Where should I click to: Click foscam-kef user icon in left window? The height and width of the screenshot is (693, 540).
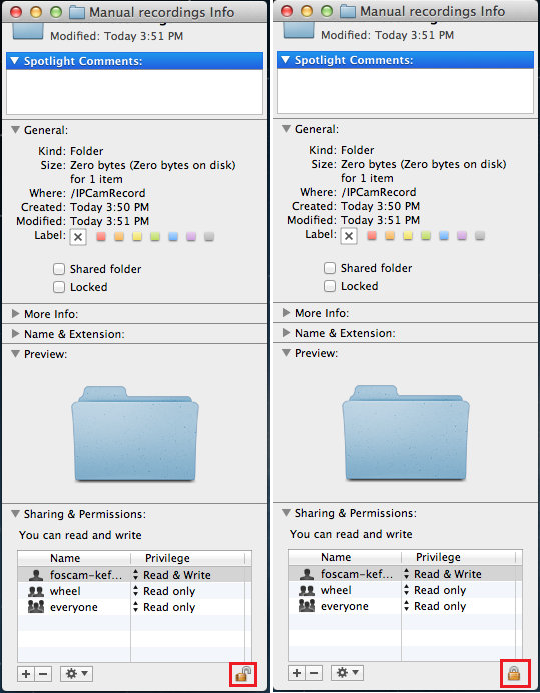click(x=36, y=575)
